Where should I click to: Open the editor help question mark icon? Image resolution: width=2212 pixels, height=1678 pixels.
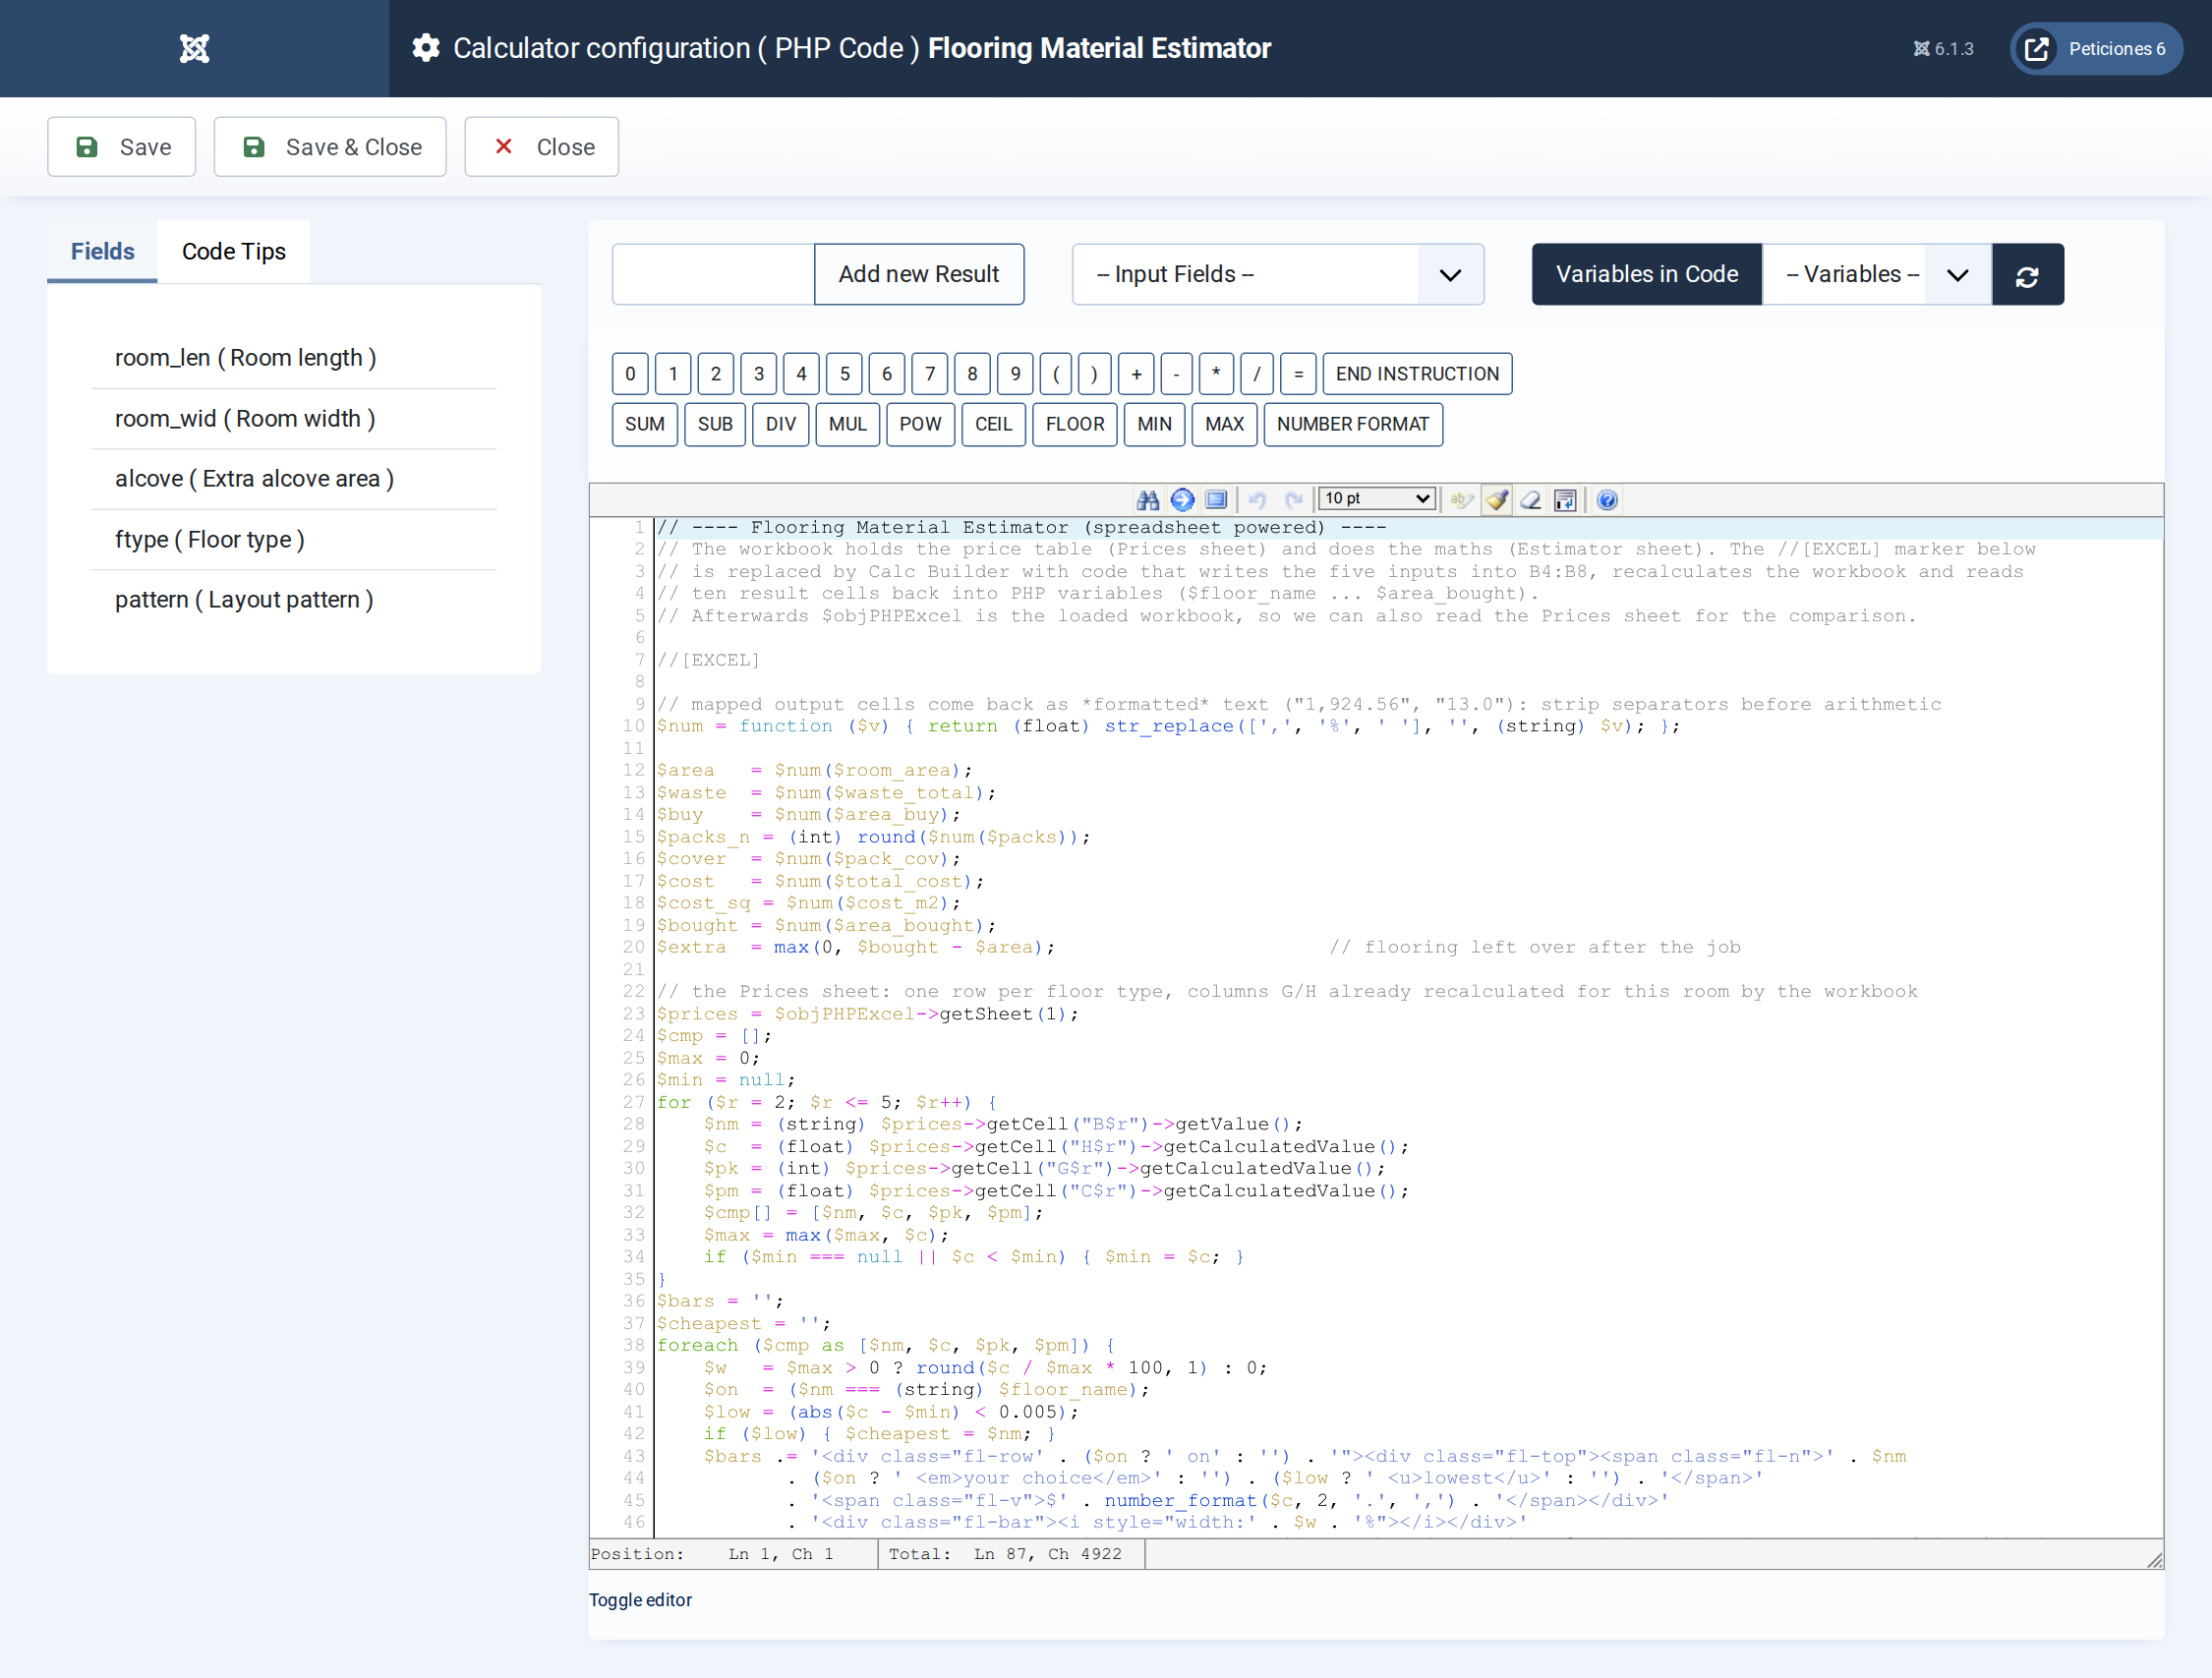point(1607,500)
